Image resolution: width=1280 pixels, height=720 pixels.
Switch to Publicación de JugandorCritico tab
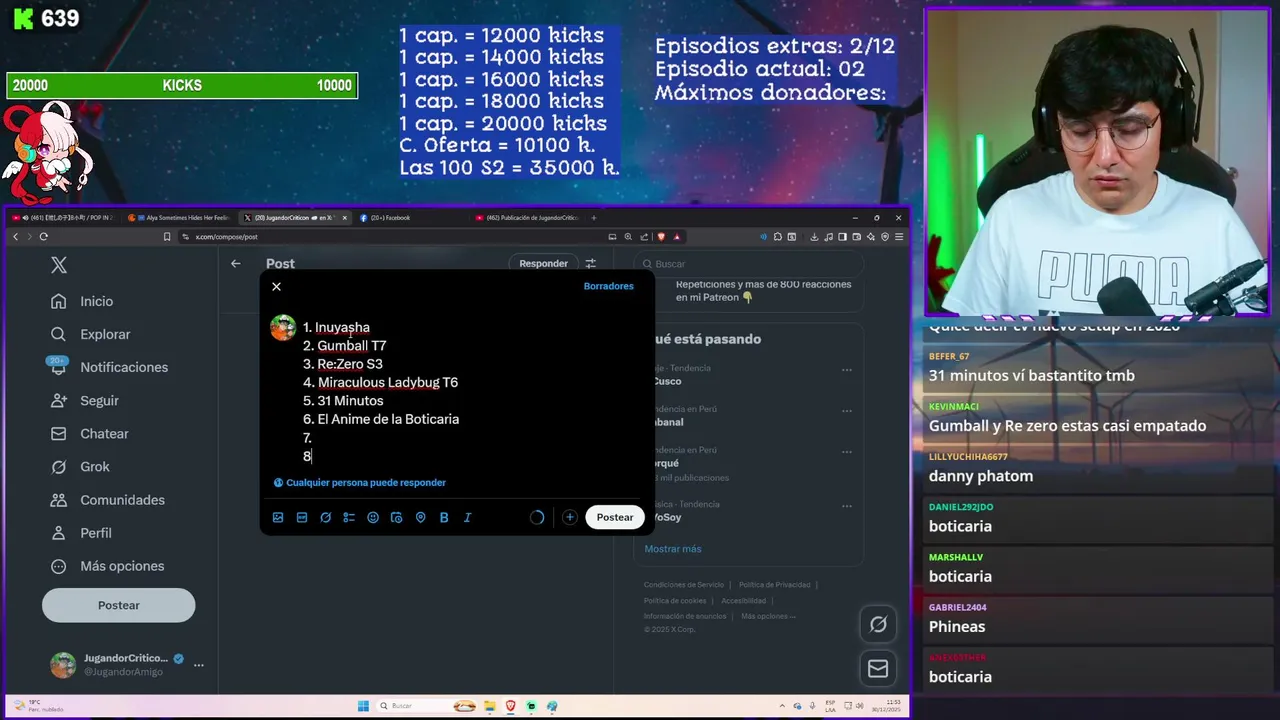click(x=527, y=217)
